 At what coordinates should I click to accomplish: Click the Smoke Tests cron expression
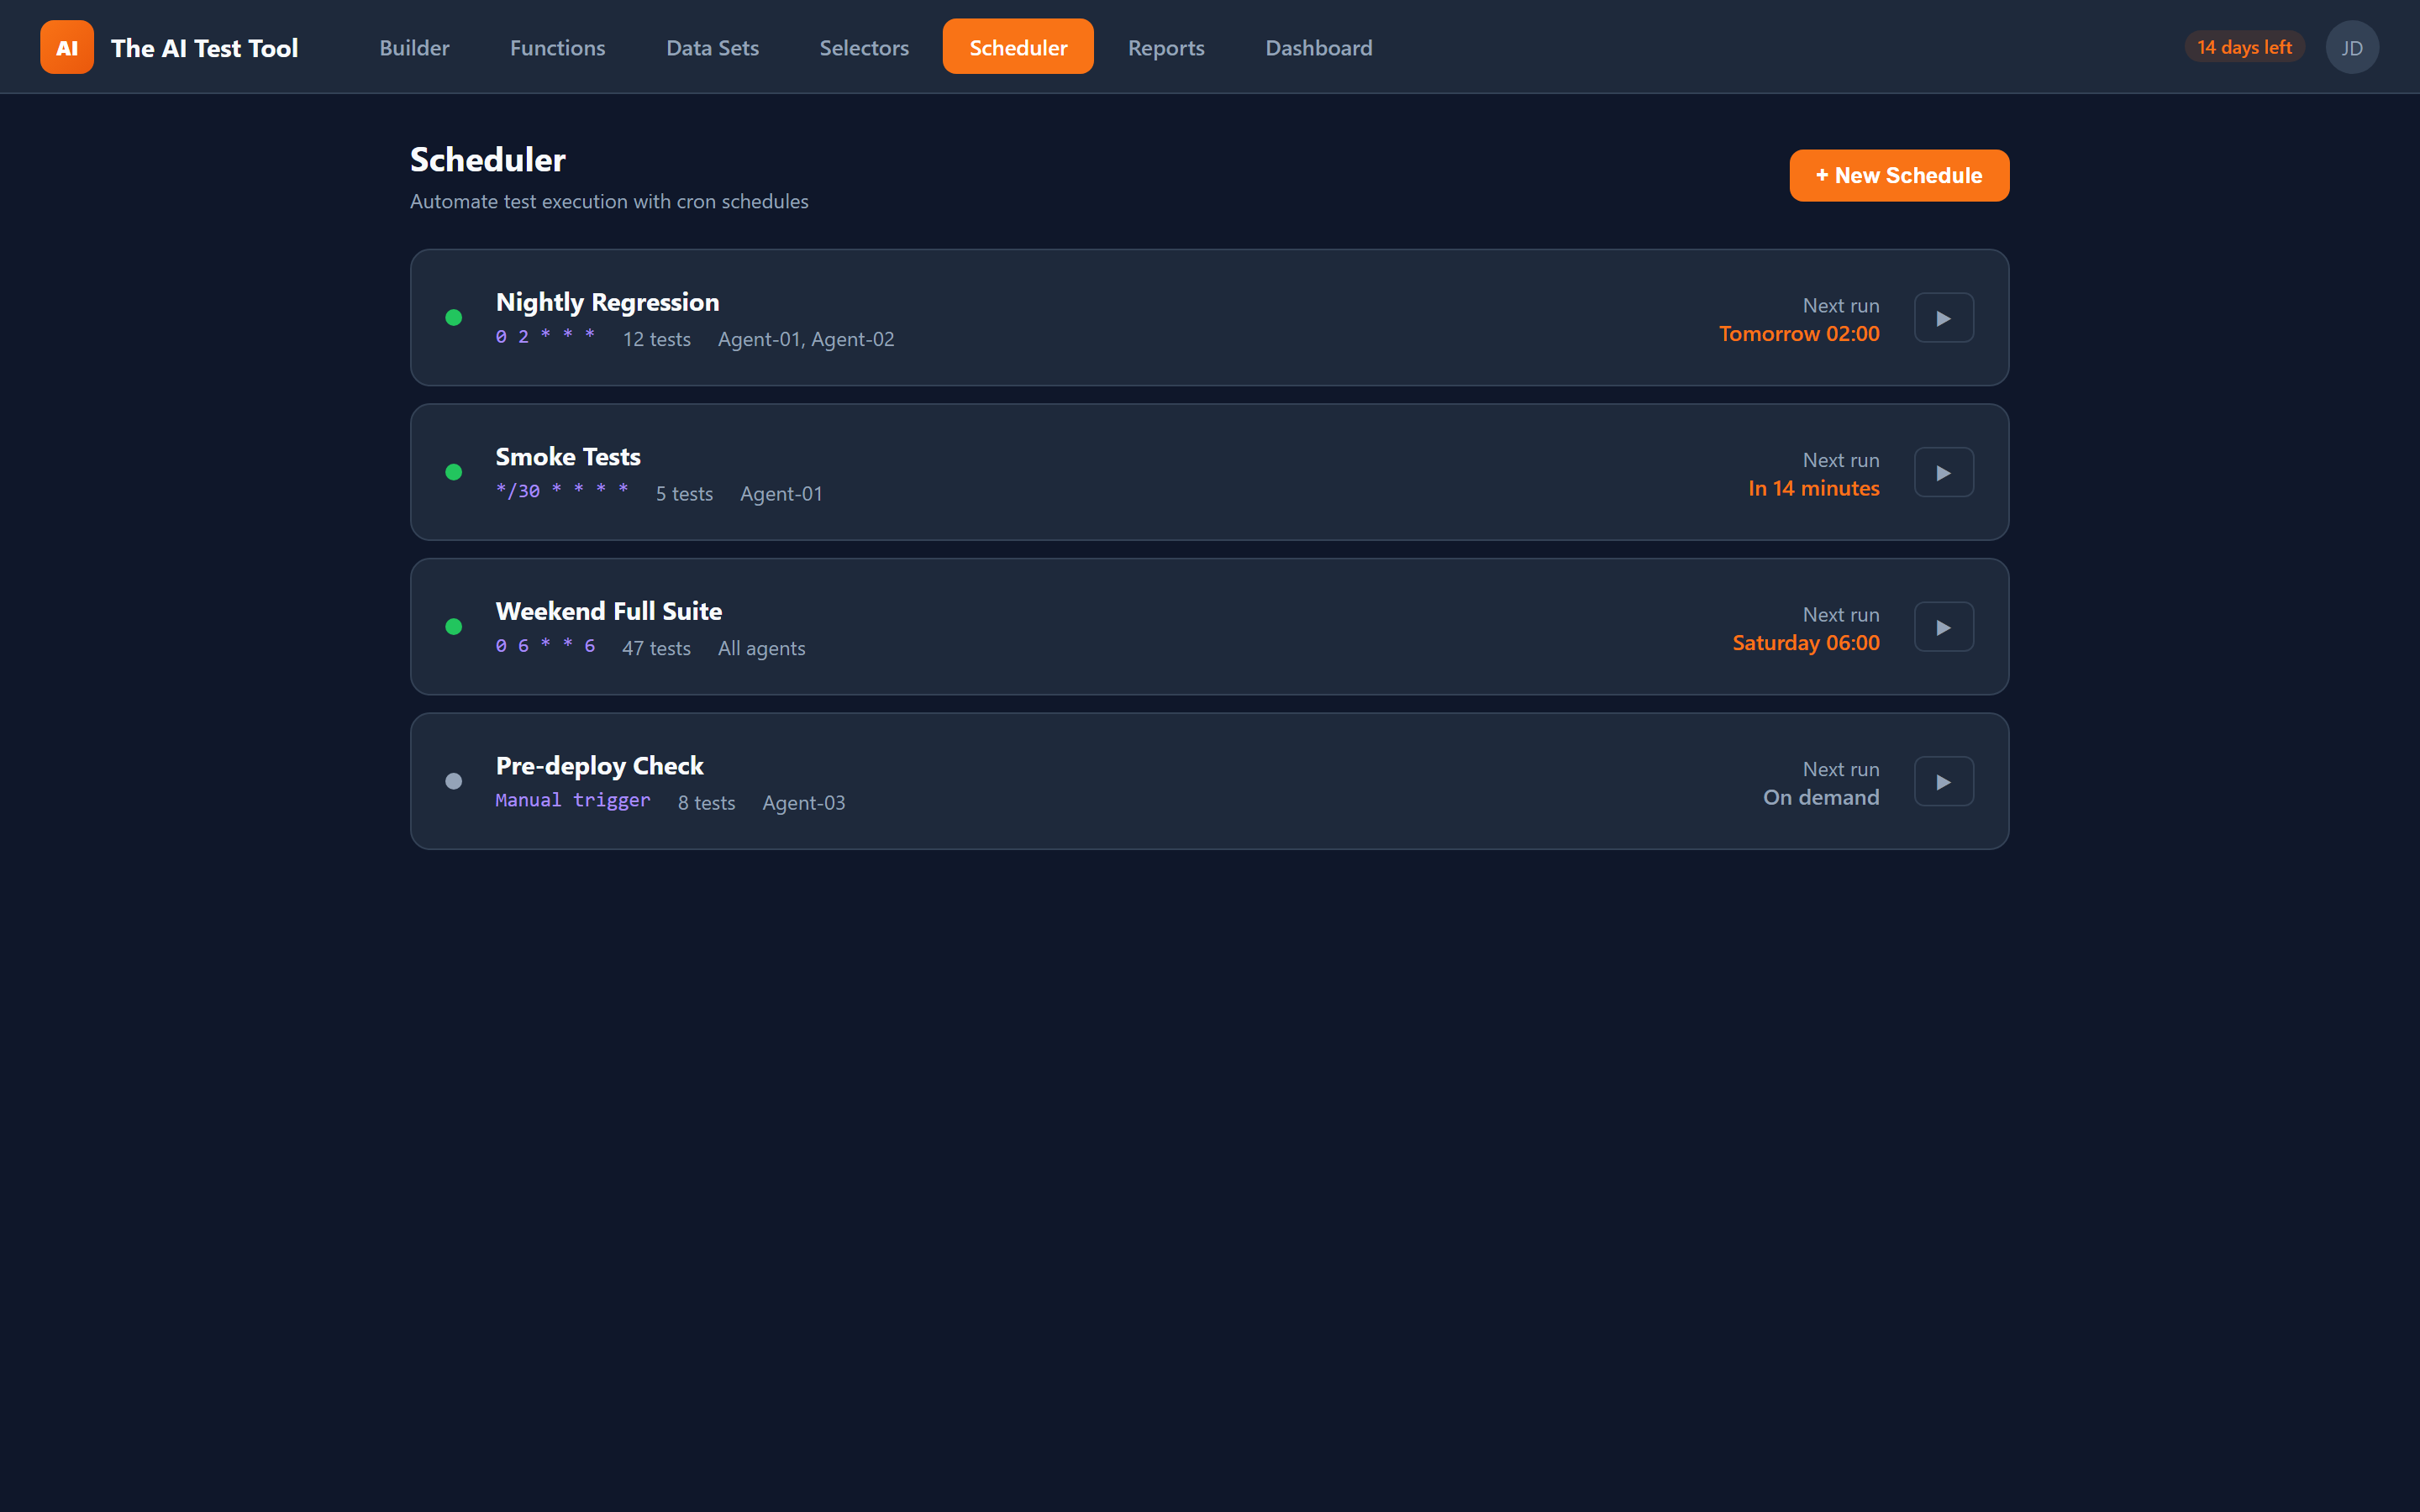click(x=562, y=490)
